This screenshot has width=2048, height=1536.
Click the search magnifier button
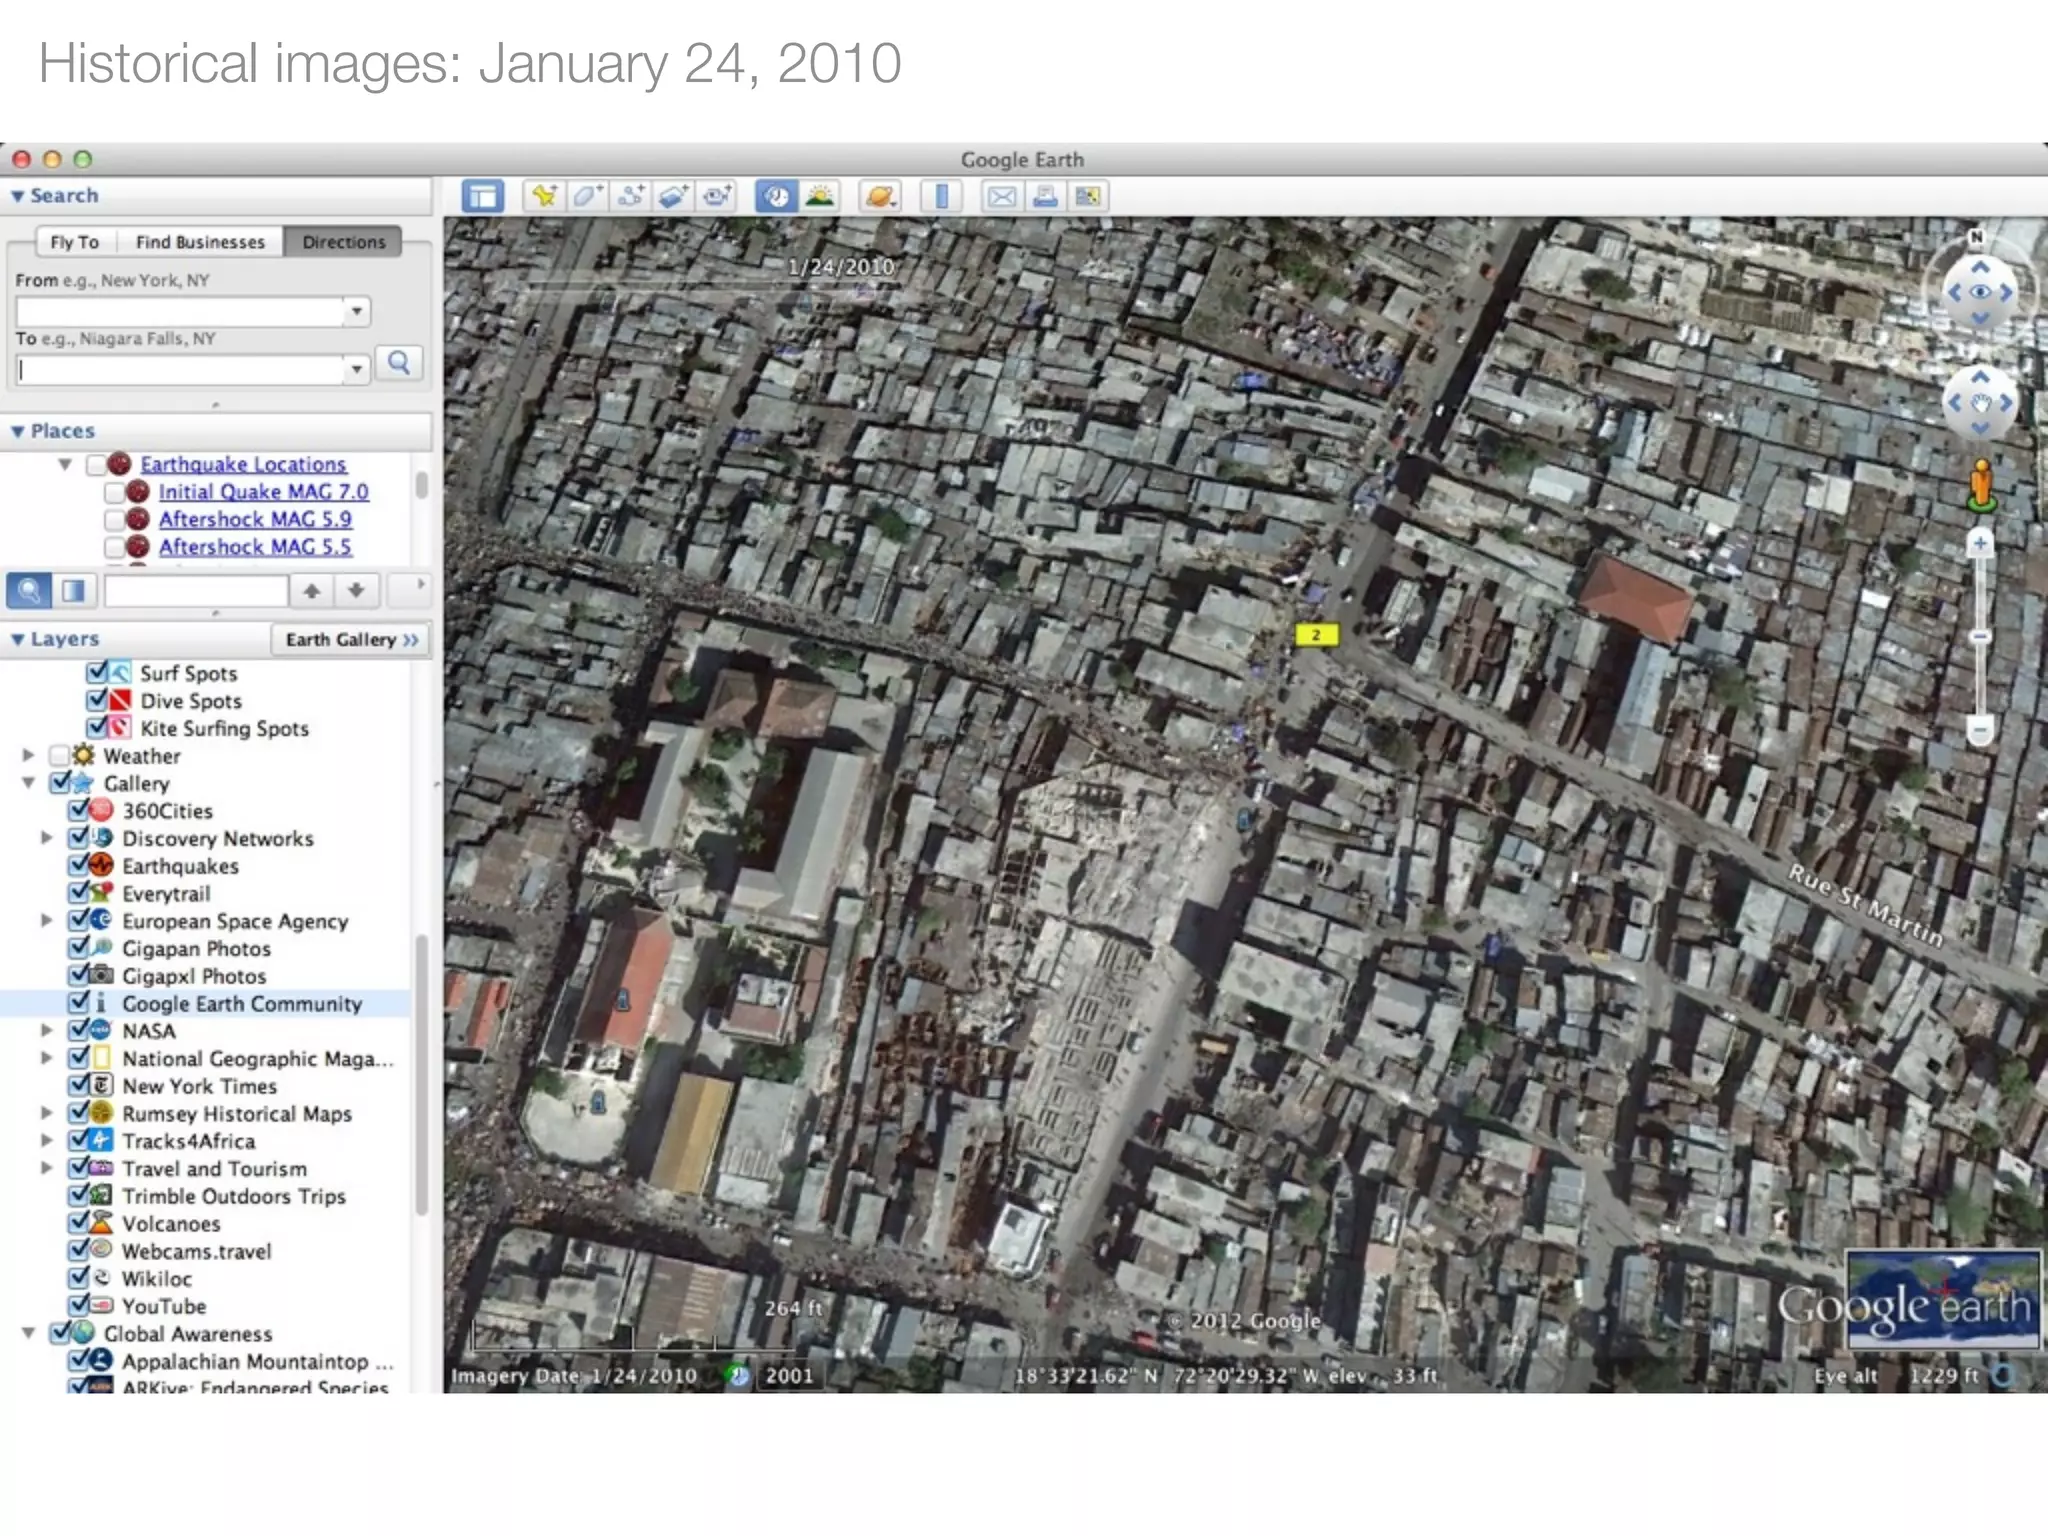pos(399,363)
